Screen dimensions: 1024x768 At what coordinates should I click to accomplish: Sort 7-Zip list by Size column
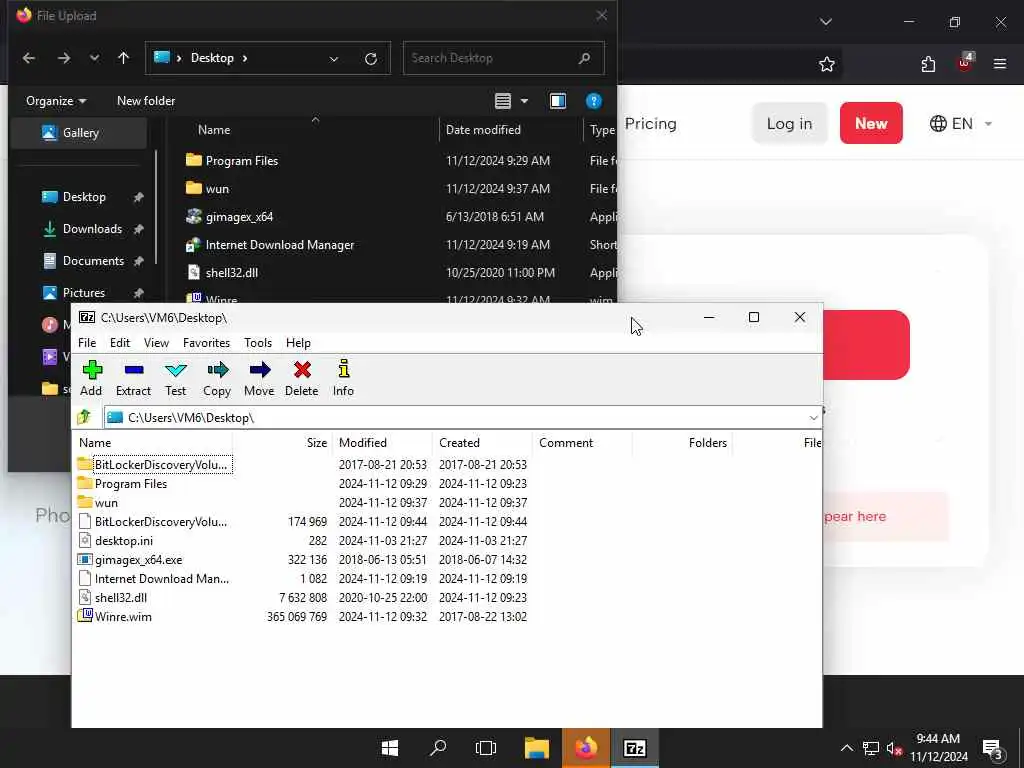[x=282, y=443]
